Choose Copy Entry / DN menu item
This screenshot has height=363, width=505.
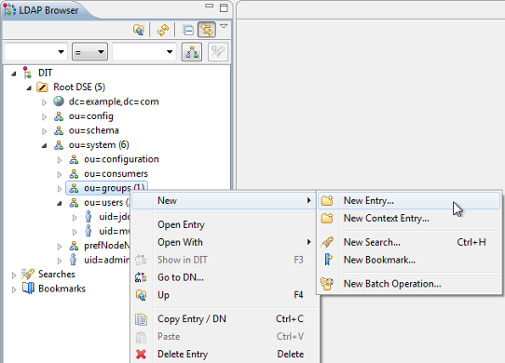224,319
